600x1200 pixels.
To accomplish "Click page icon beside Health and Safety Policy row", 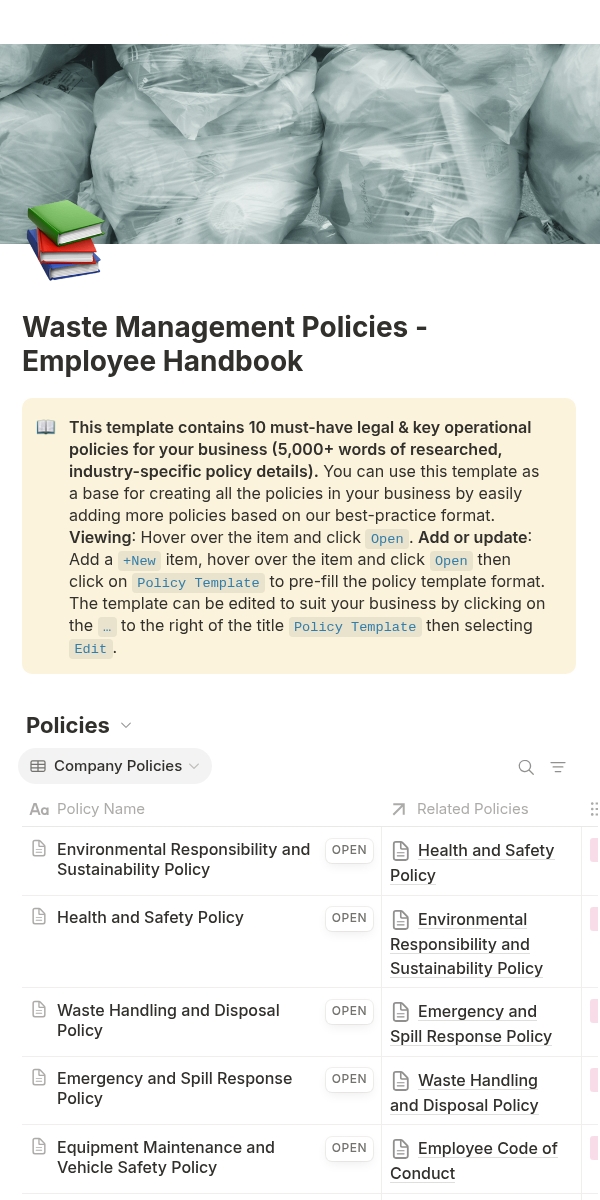I will pos(39,917).
